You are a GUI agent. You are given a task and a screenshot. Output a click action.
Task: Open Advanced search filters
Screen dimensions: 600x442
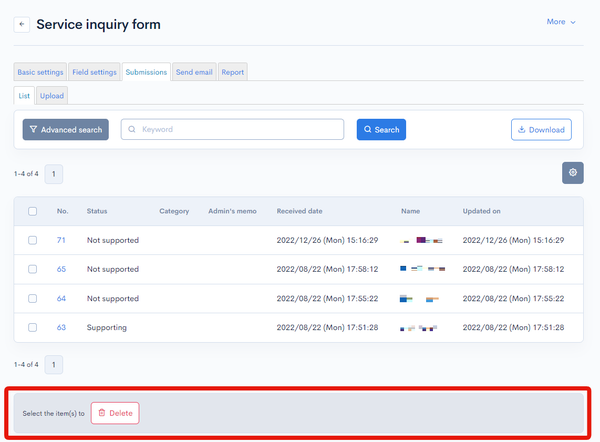click(65, 130)
